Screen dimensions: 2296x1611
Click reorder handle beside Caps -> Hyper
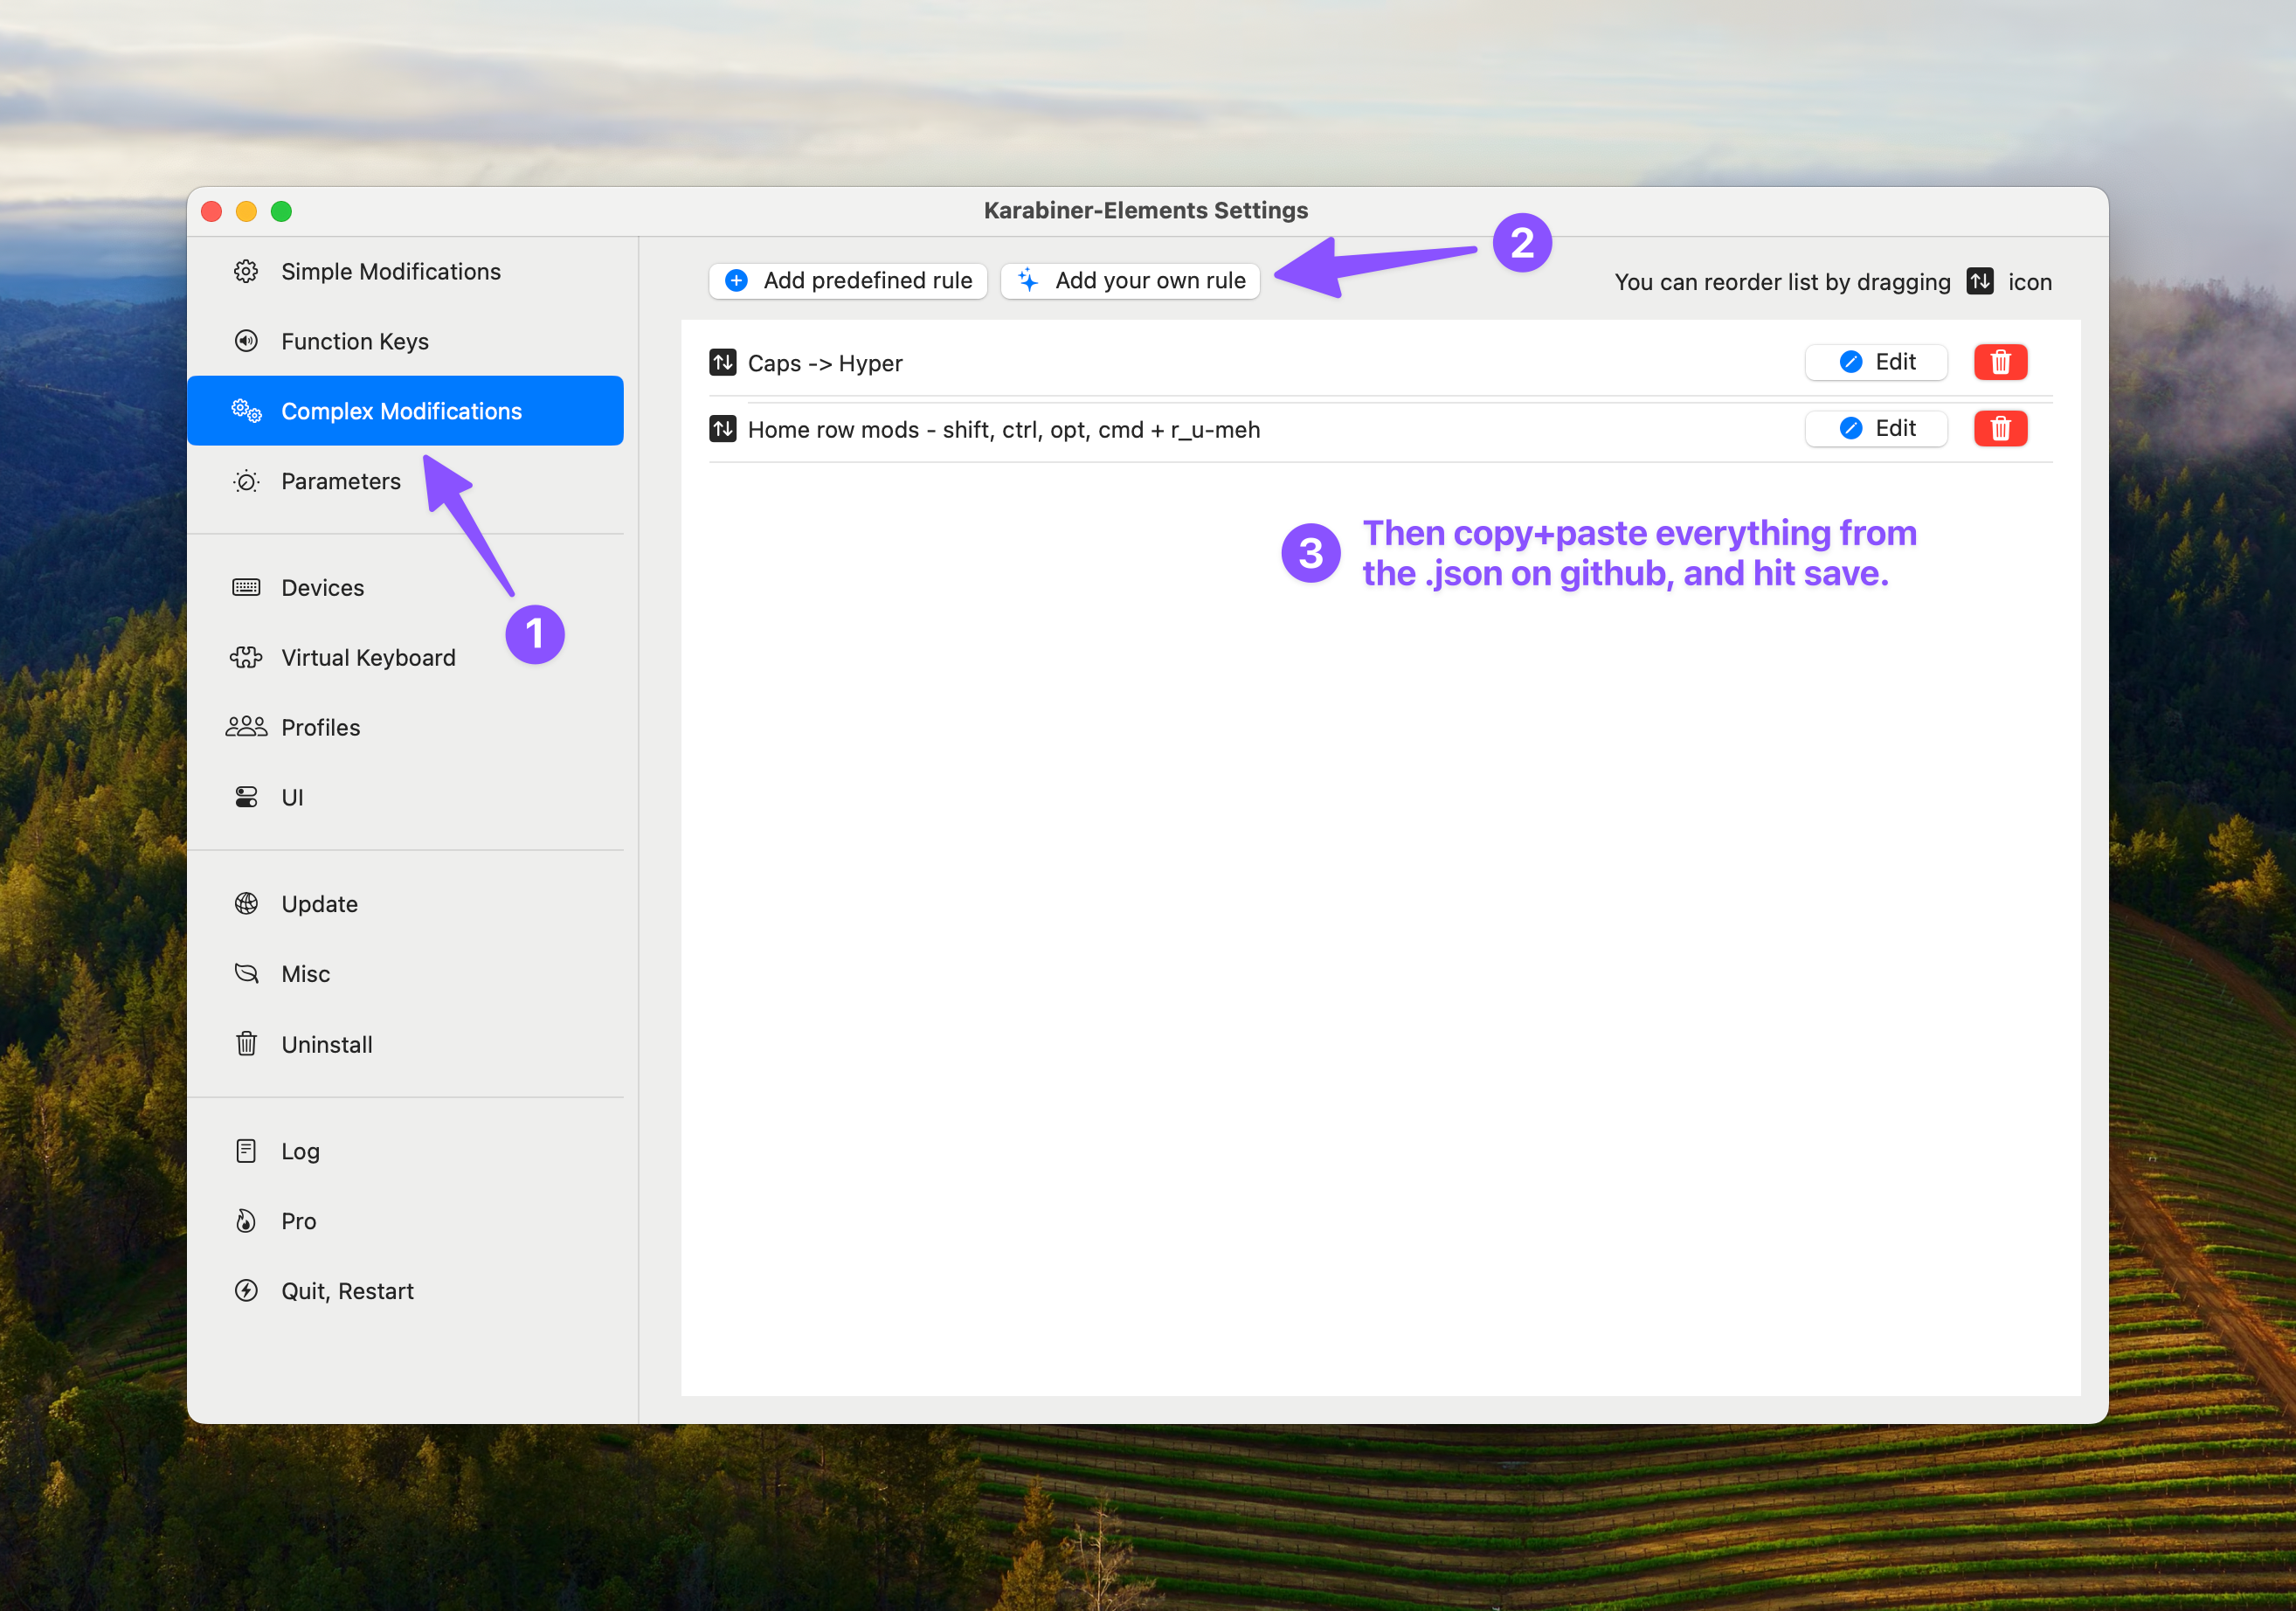click(x=723, y=362)
